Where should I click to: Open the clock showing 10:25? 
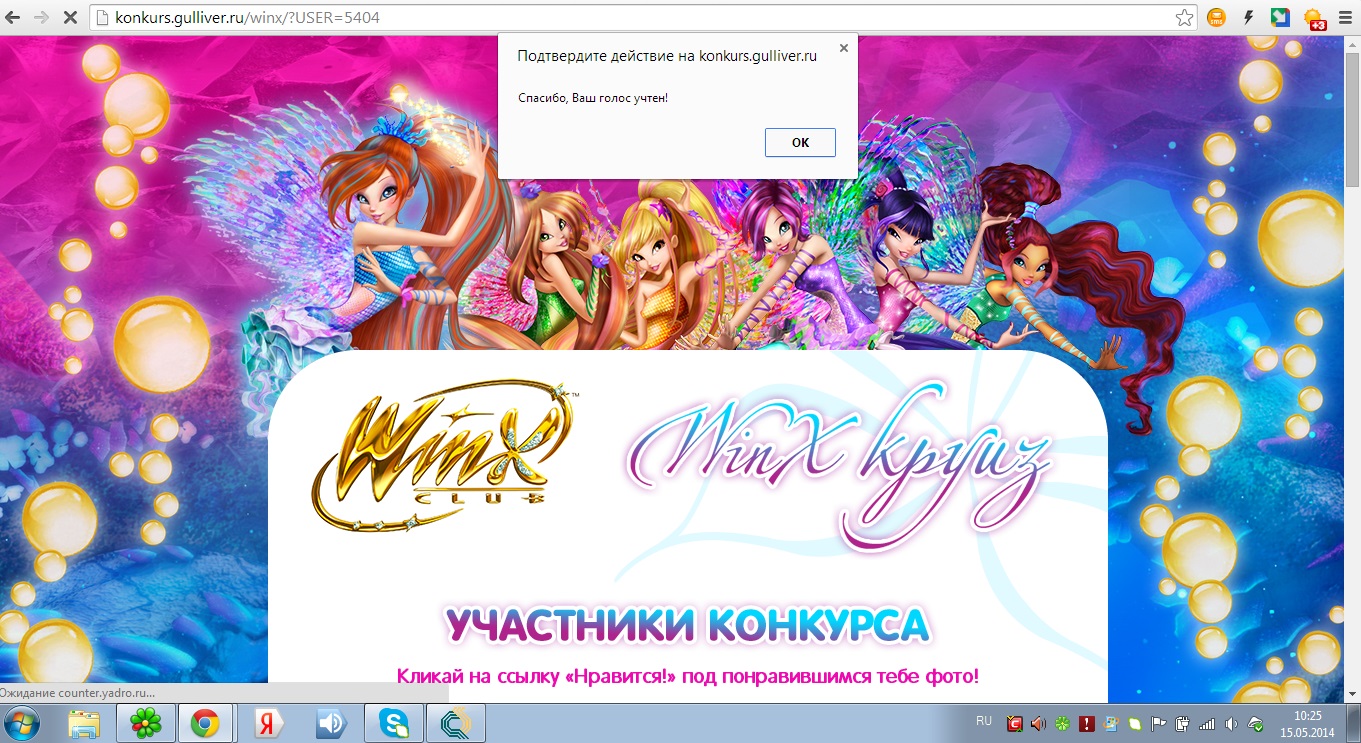tap(1308, 724)
